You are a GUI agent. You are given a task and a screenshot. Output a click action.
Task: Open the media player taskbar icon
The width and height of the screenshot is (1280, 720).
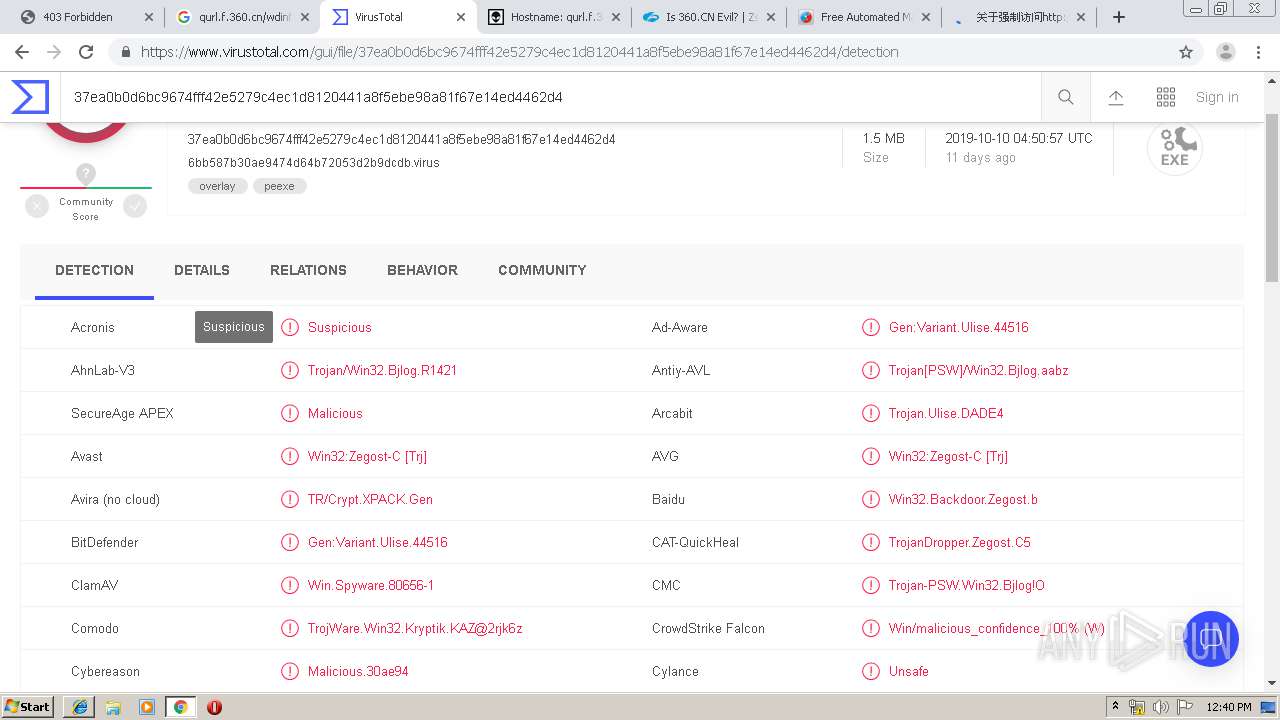[x=147, y=707]
